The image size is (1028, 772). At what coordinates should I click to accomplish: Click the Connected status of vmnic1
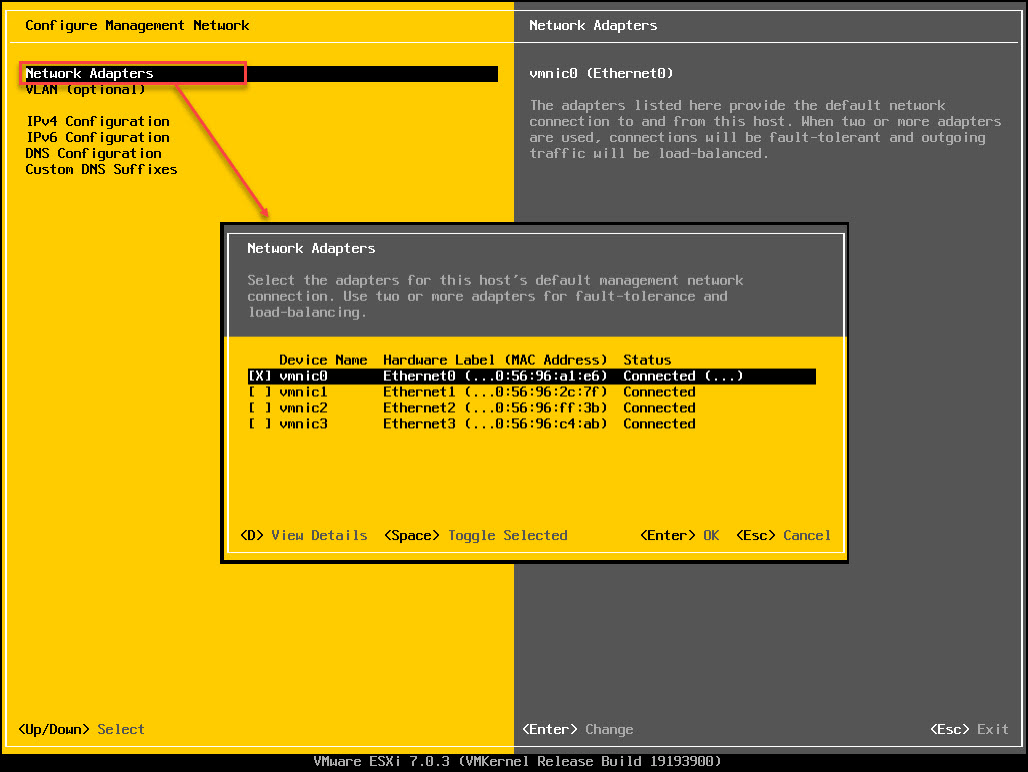(659, 392)
